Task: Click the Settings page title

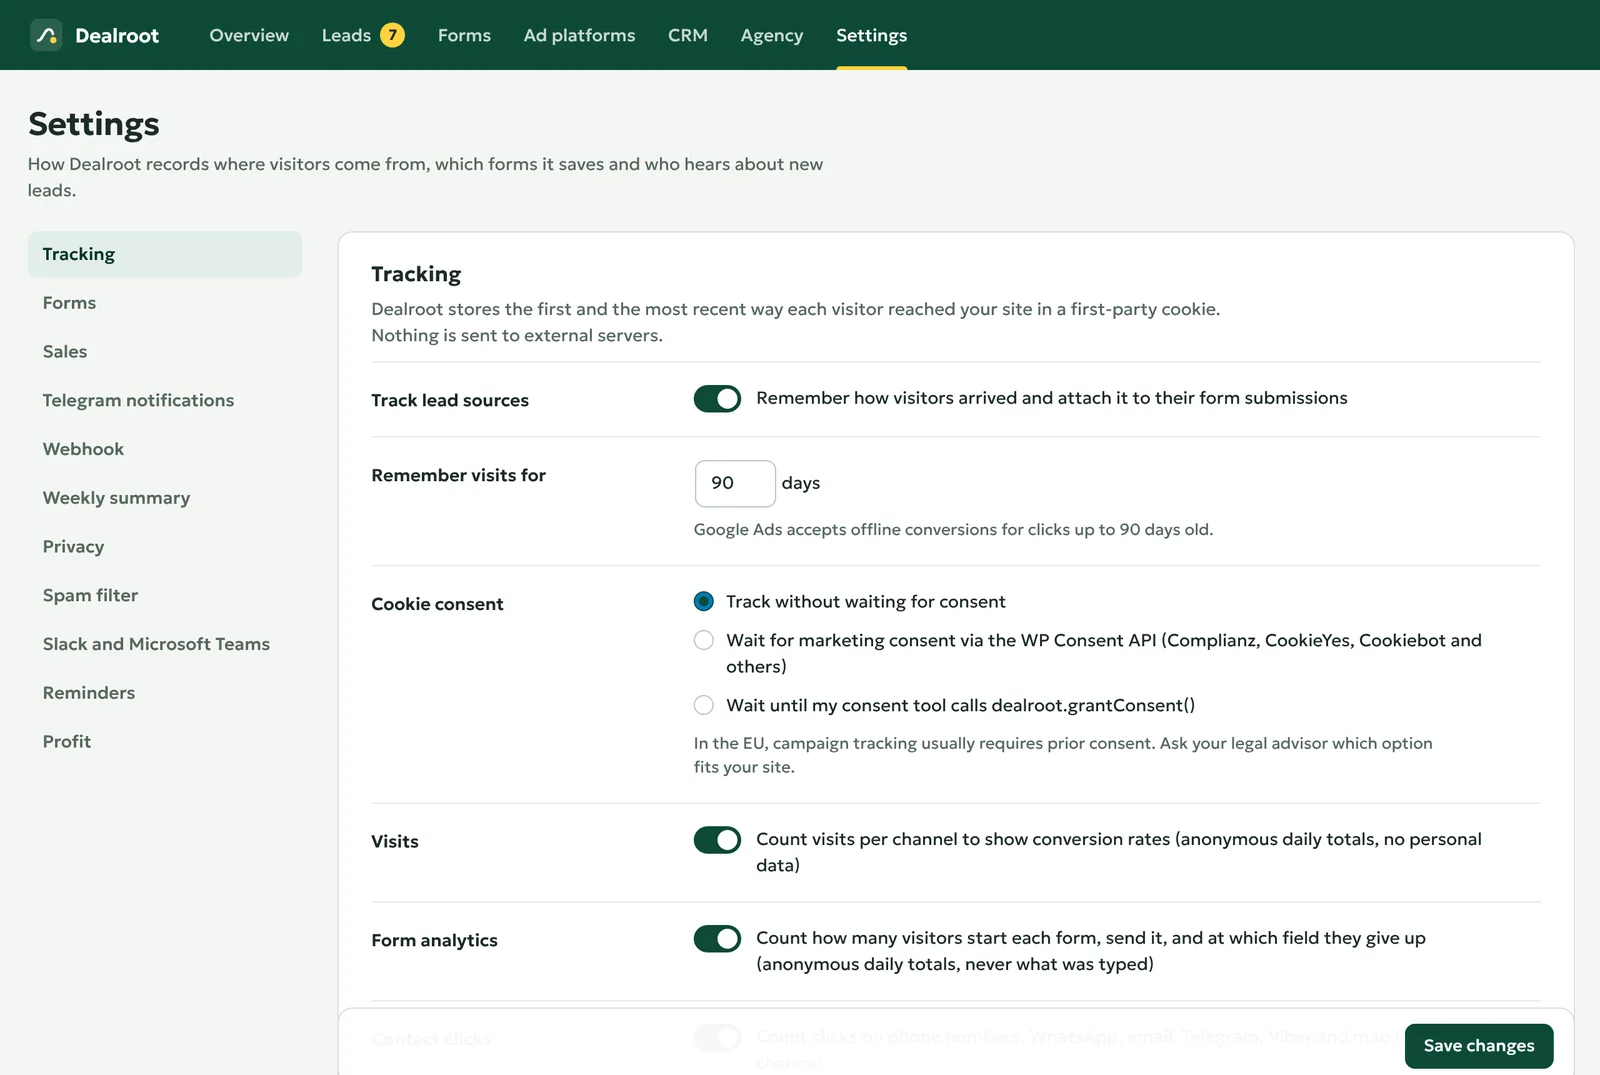Action: pyautogui.click(x=94, y=124)
